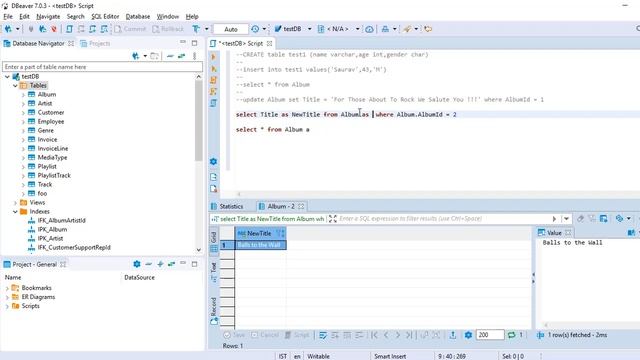Click the navigator vertical scrollbar

click(x=199, y=120)
